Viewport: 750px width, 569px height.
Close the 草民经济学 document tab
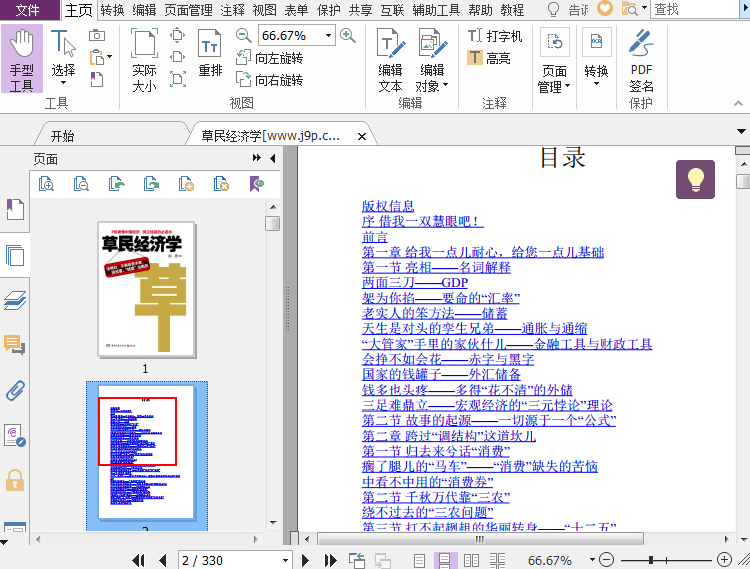[362, 136]
